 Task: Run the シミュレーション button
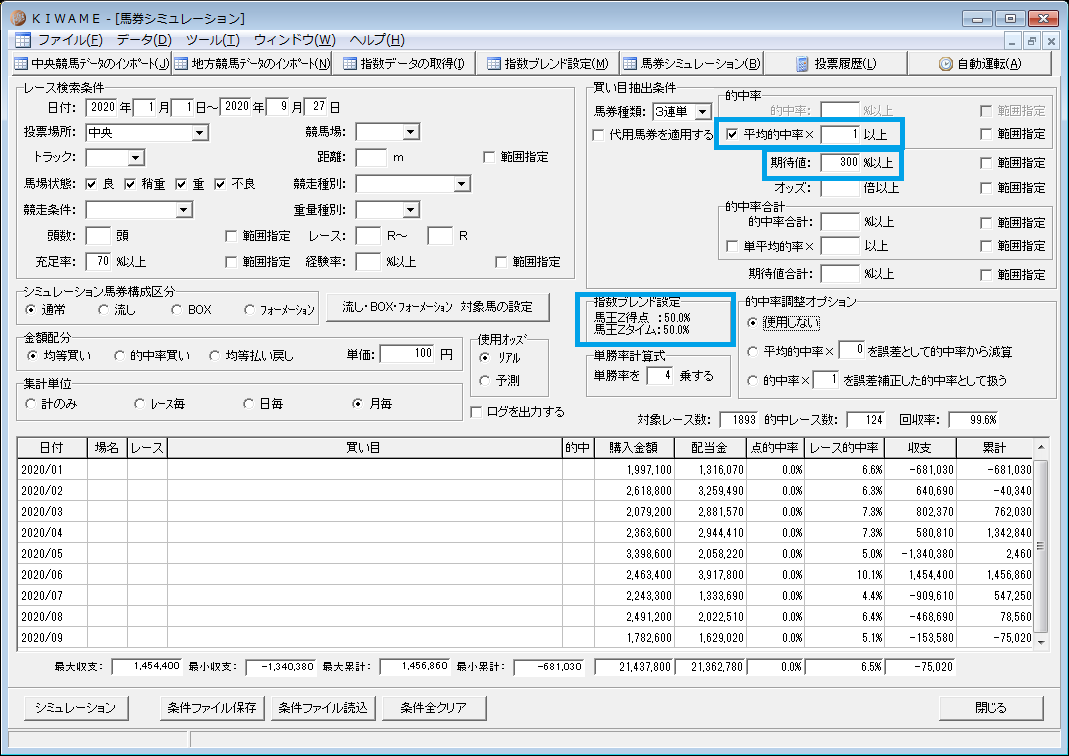coord(76,708)
